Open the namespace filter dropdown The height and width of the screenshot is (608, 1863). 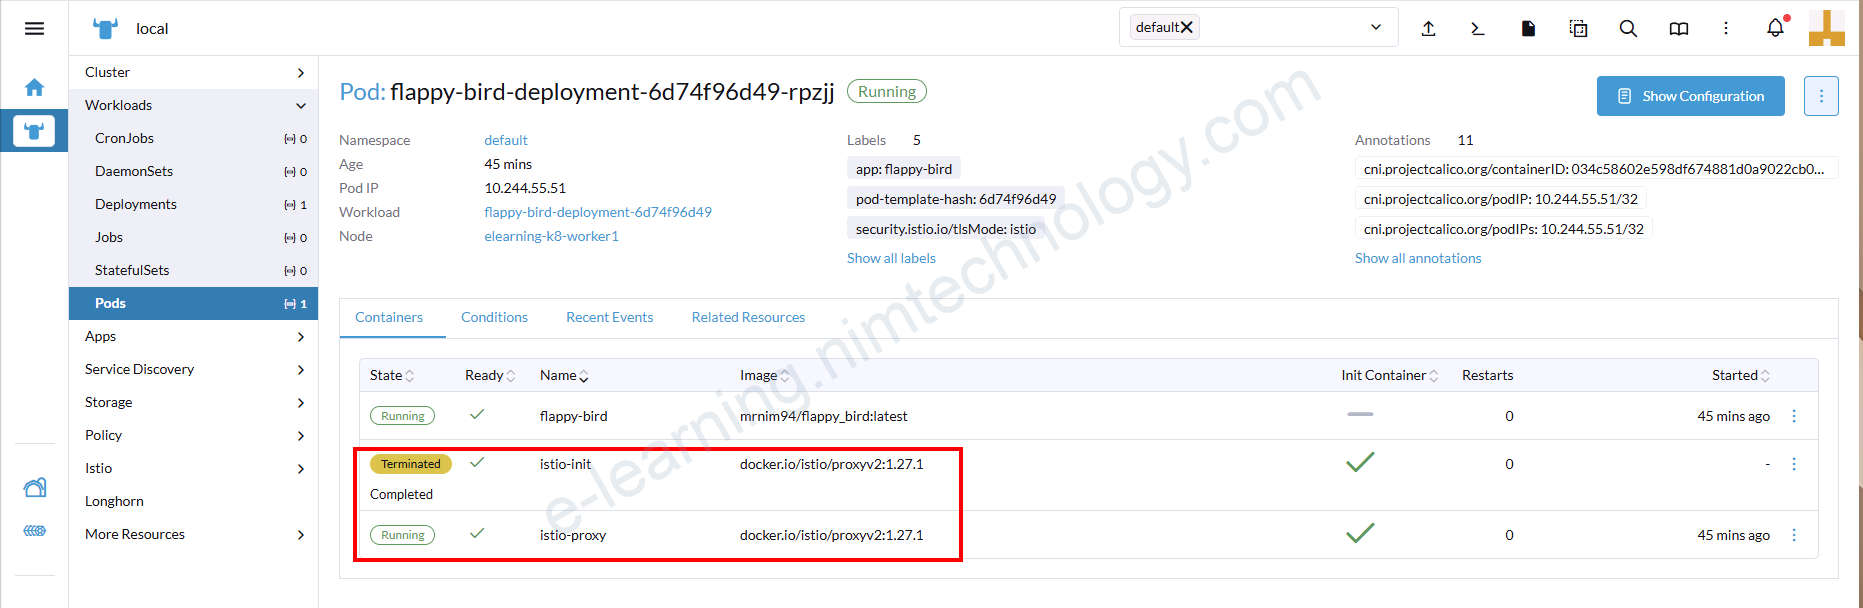tap(1376, 27)
